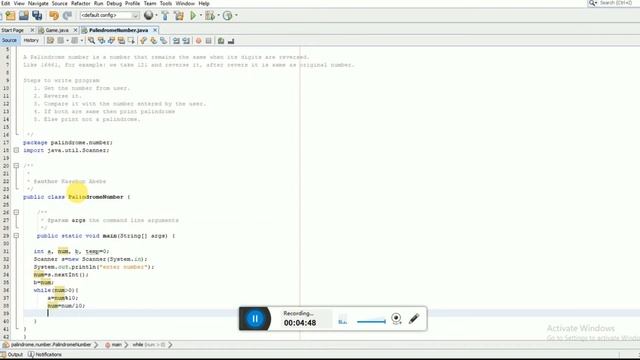Viewport: 640px width, 360px height.
Task: Adjust the recorder volume slider
Action: point(371,322)
